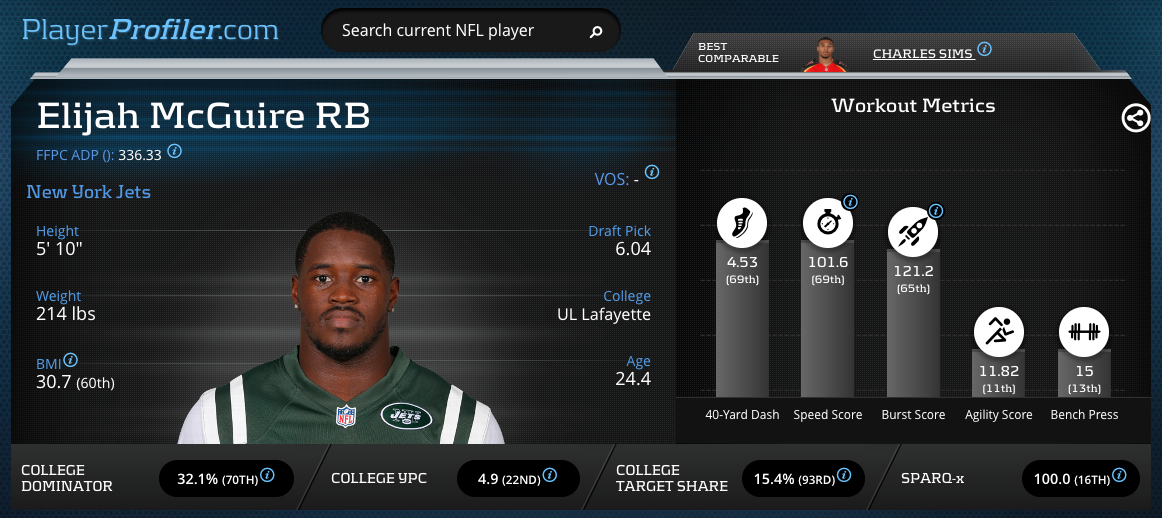Screen dimensions: 1162x518
Task: Click College Dominator 32.1% value pill
Action: point(227,479)
